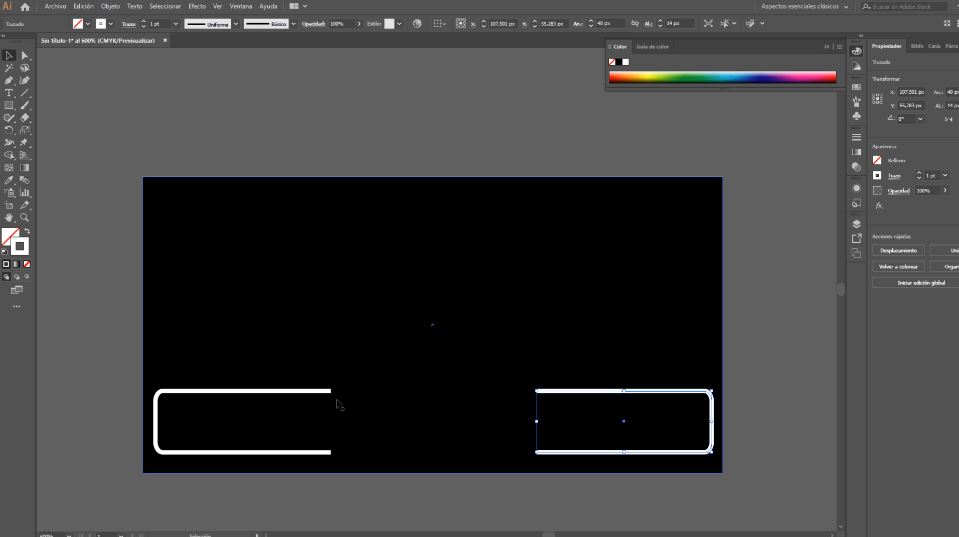Select the Curvature tool
This screenshot has width=959, height=537.
(24, 81)
